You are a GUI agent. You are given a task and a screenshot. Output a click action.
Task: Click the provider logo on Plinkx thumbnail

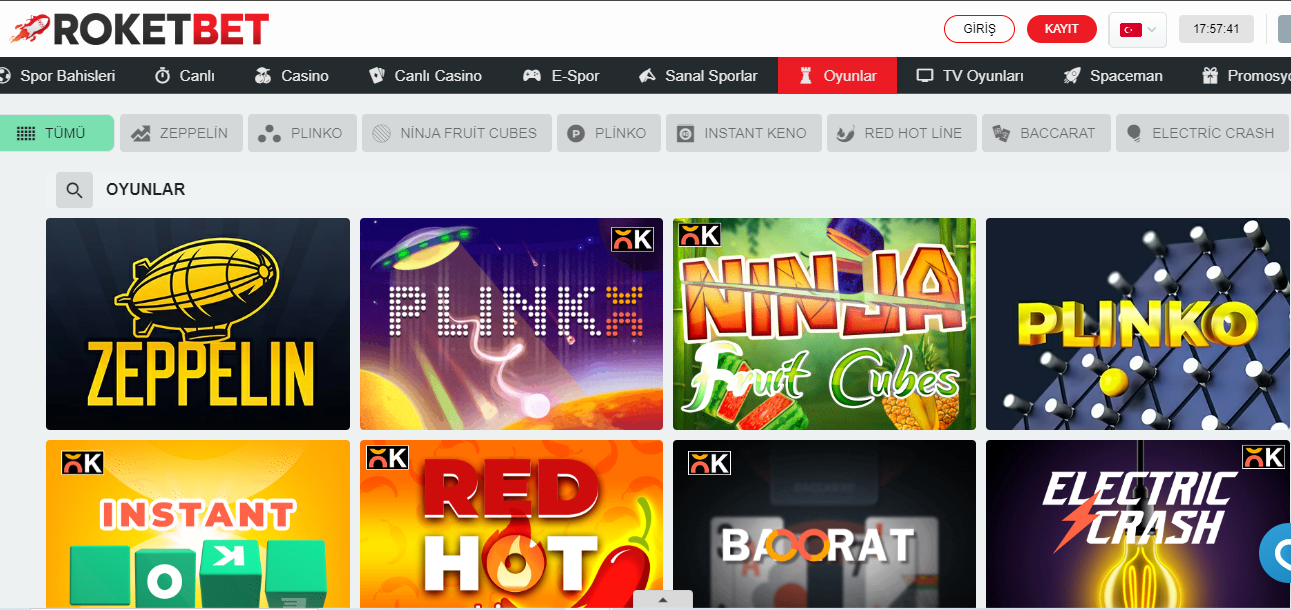[632, 239]
